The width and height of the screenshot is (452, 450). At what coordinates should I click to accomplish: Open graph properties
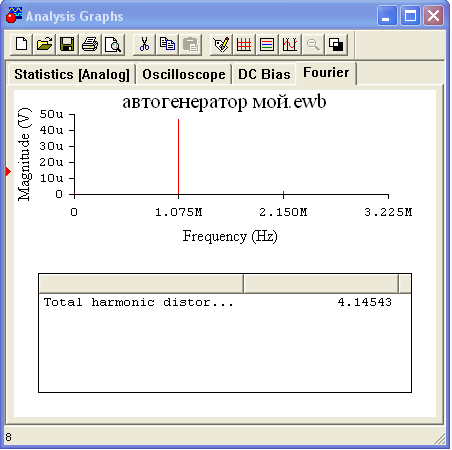pyautogui.click(x=221, y=44)
